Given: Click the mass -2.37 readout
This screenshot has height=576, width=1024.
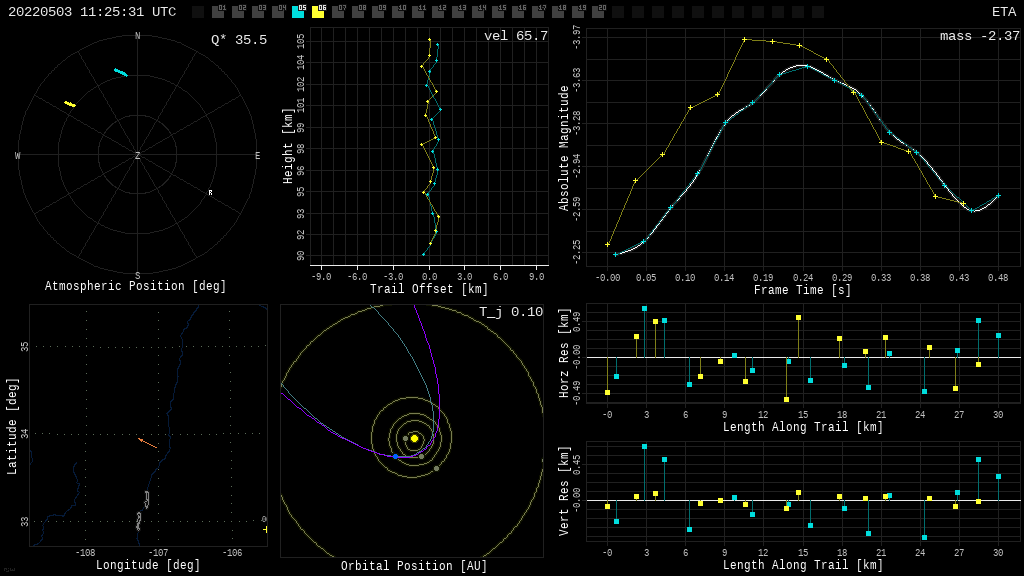Looking at the screenshot, I should click(979, 36).
